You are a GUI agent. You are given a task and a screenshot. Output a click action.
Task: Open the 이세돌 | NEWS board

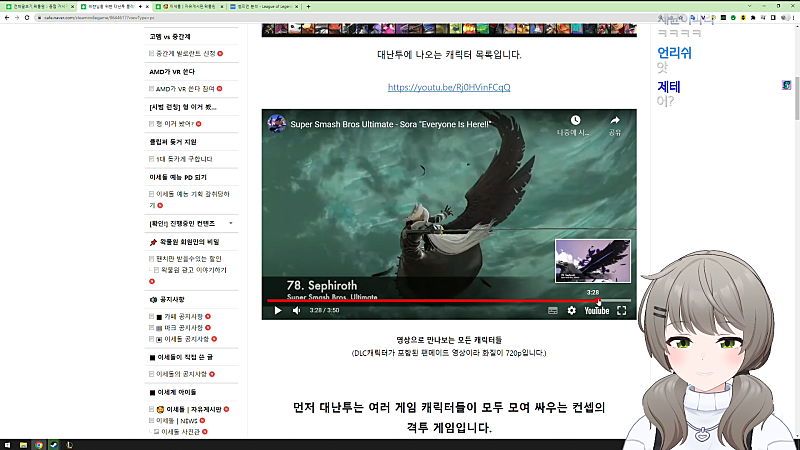pos(181,421)
